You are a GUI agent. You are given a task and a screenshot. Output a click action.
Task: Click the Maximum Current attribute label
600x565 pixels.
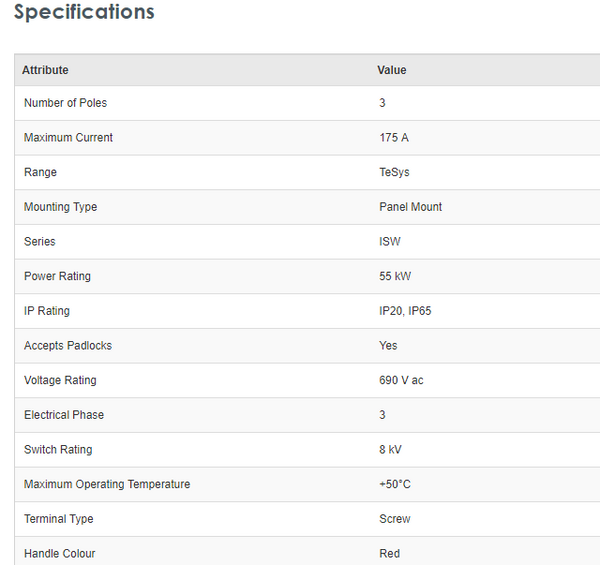coord(68,138)
